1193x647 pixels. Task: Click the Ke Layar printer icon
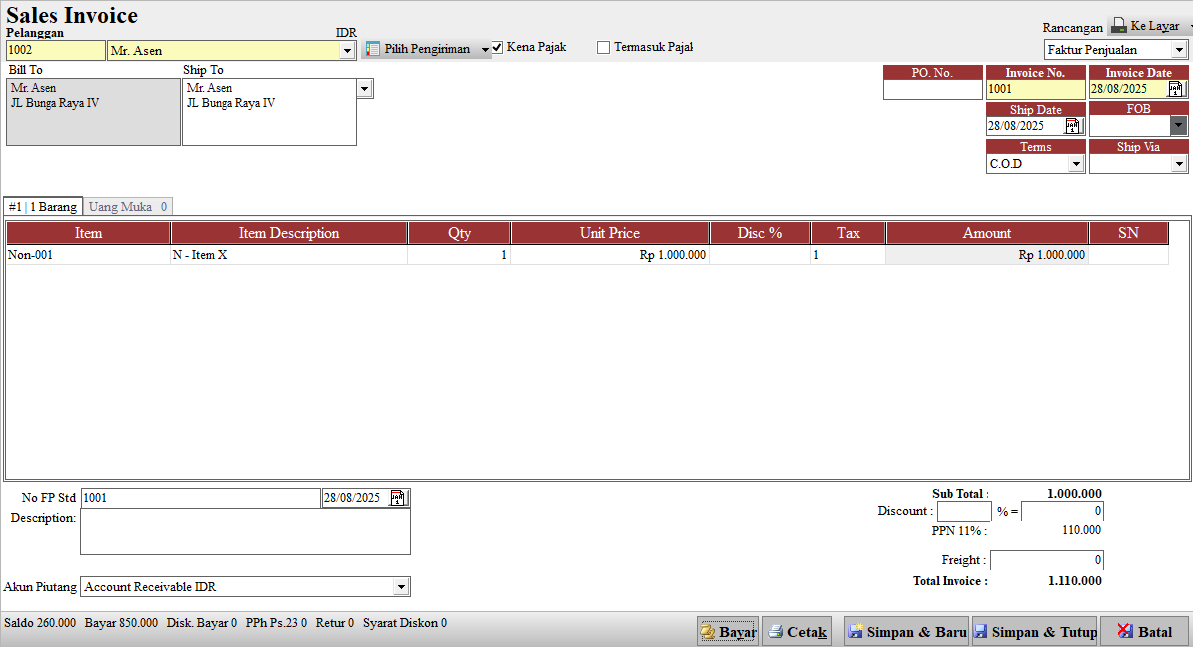[x=1118, y=26]
